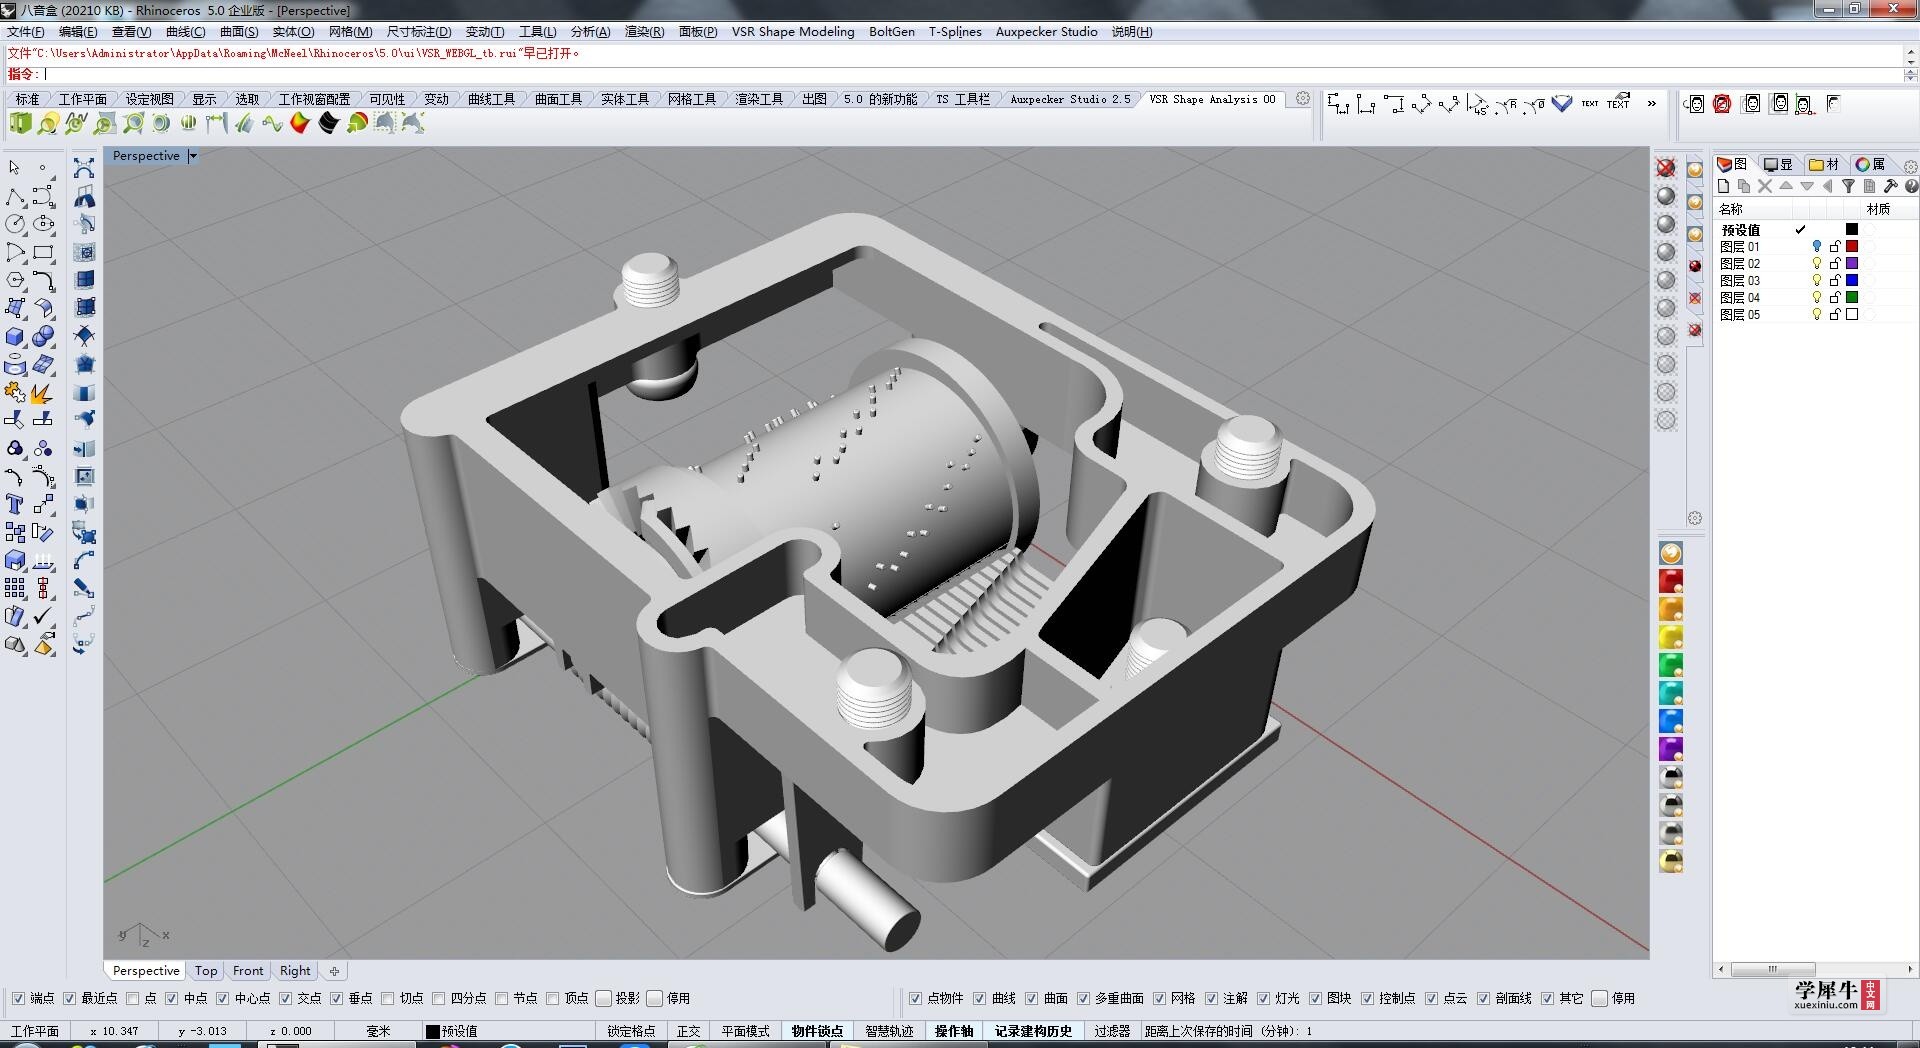Toggle 端点 end point osnap checkbox
This screenshot has width=1920, height=1048.
coord(18,998)
